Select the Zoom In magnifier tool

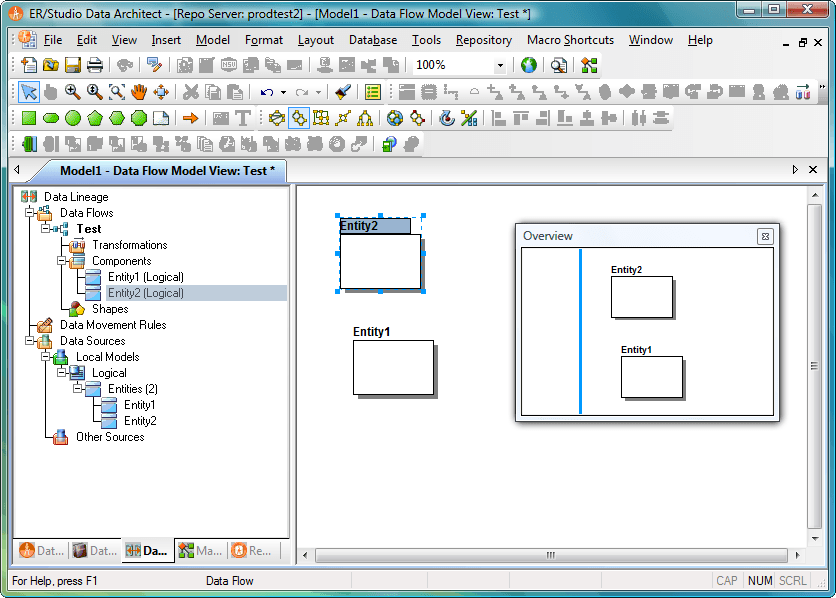tap(73, 92)
